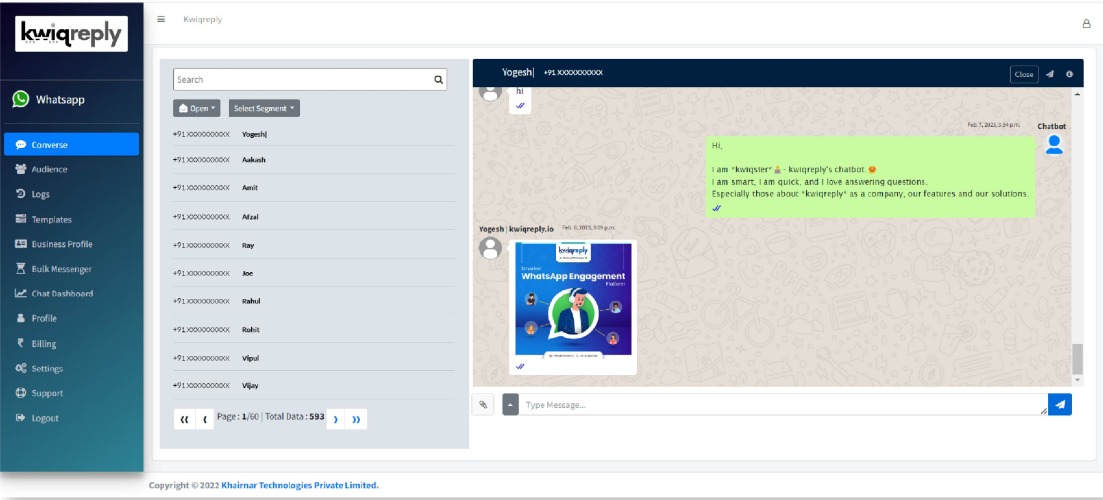
Task: Select the Vijay contact row
Action: tap(314, 385)
